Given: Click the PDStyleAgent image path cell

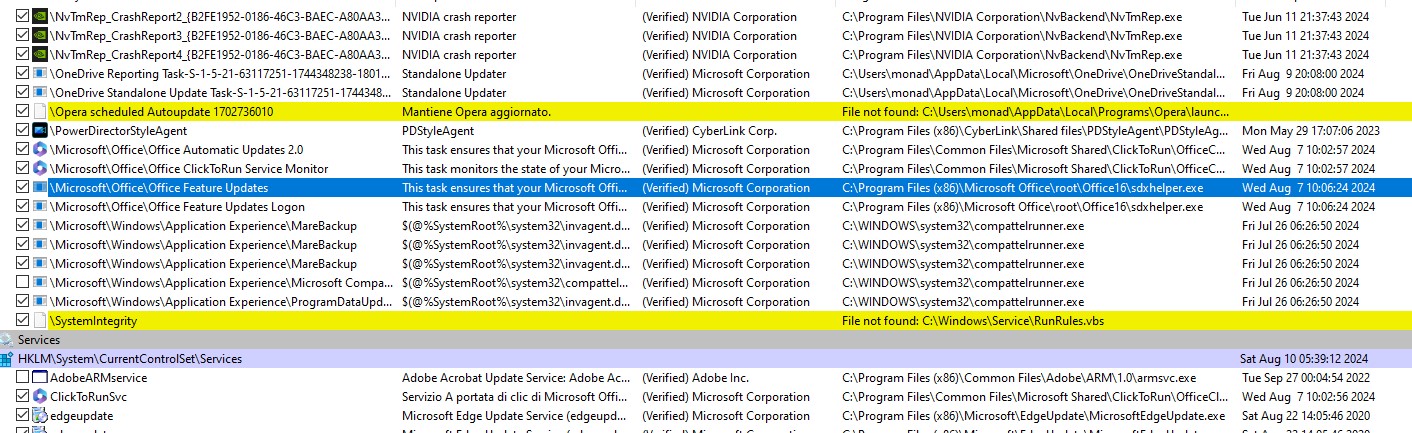Looking at the screenshot, I should coord(1036,131).
